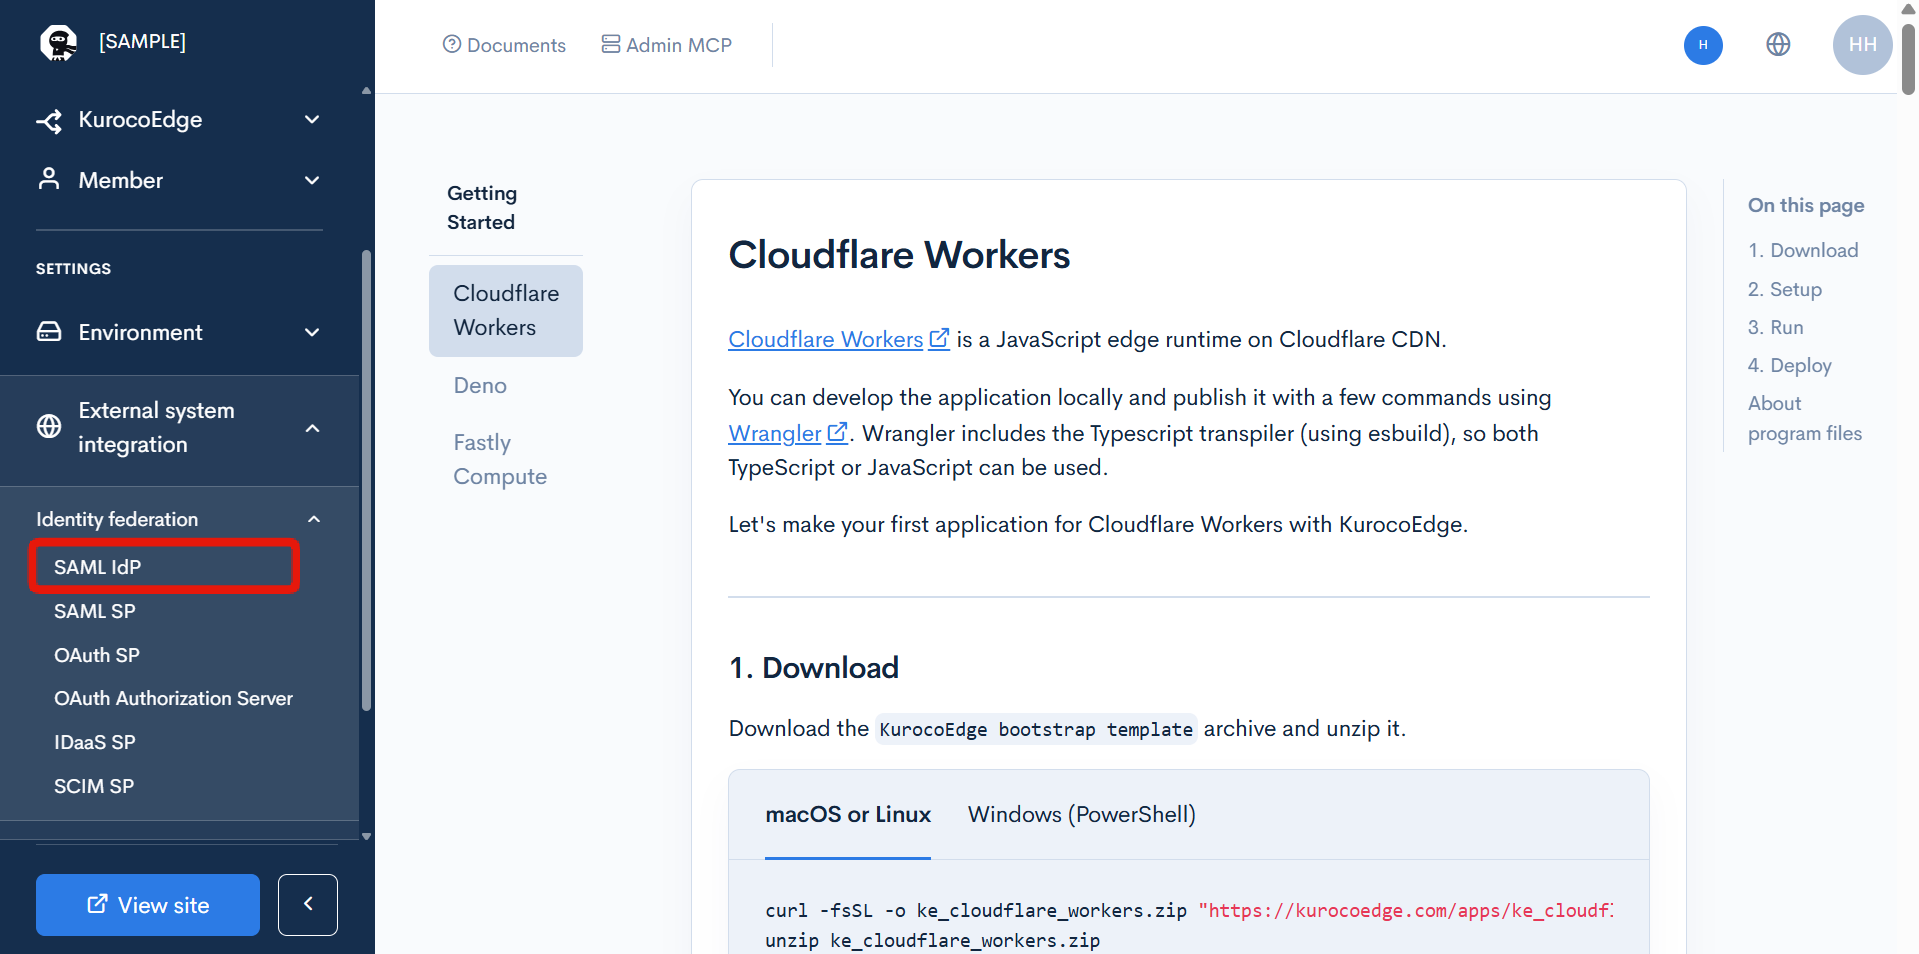Viewport: 1919px width, 954px height.
Task: Open the globe language selector icon
Action: (1778, 44)
